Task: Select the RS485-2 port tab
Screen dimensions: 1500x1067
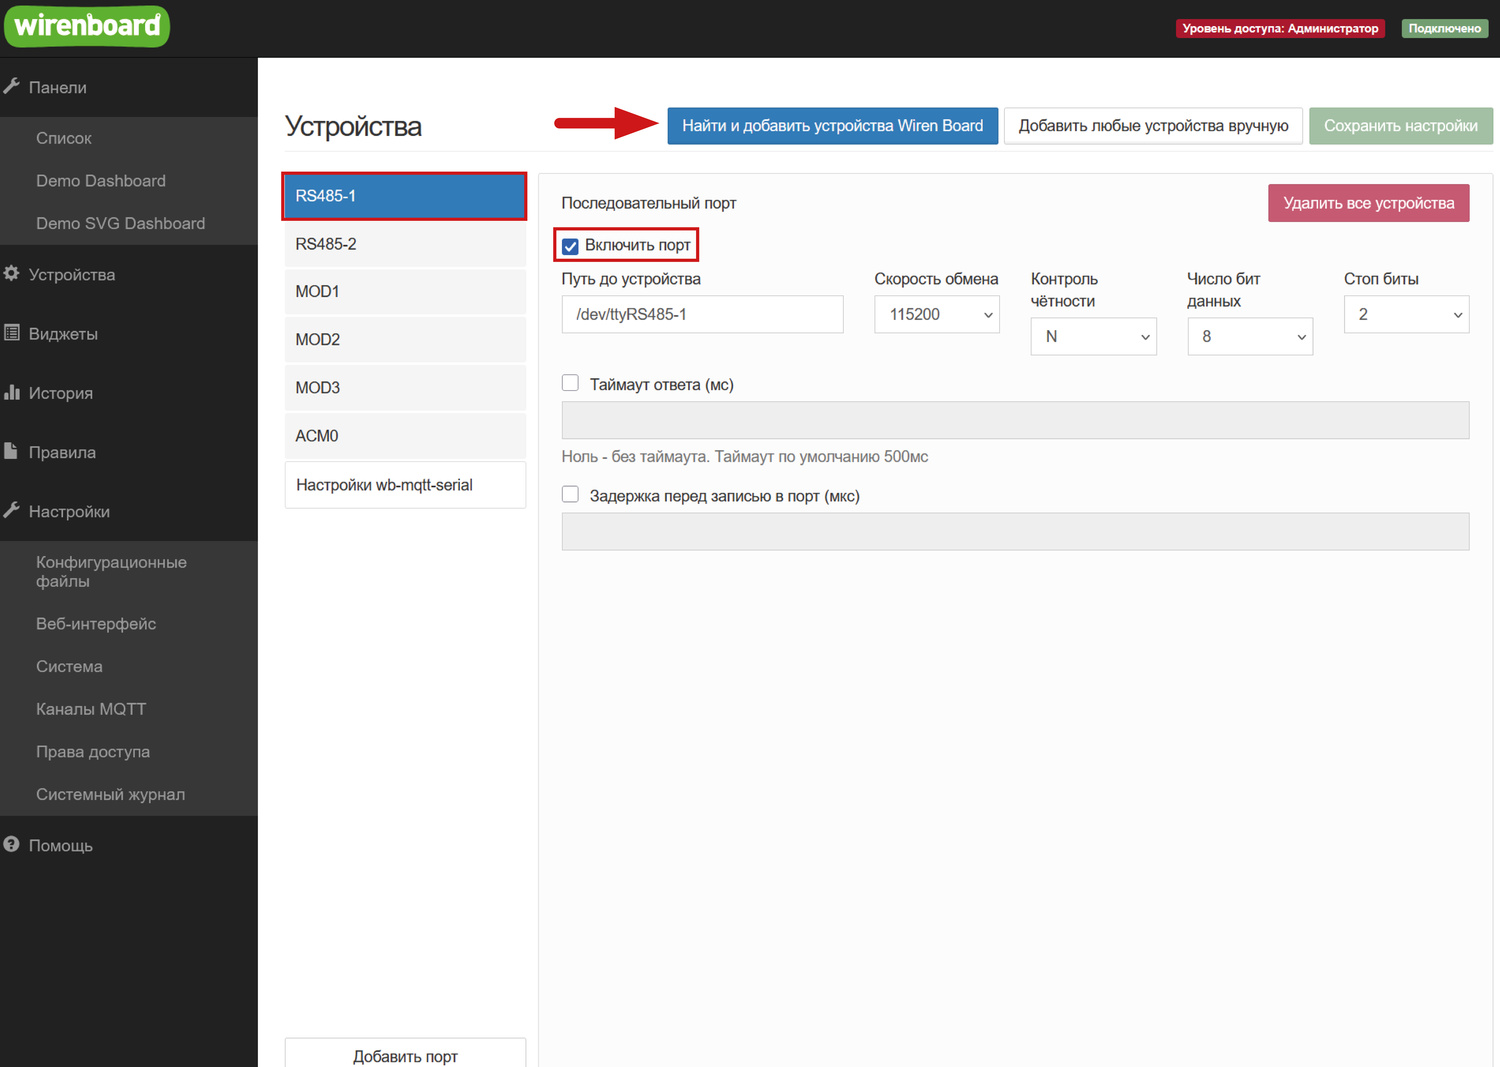Action: [x=405, y=244]
